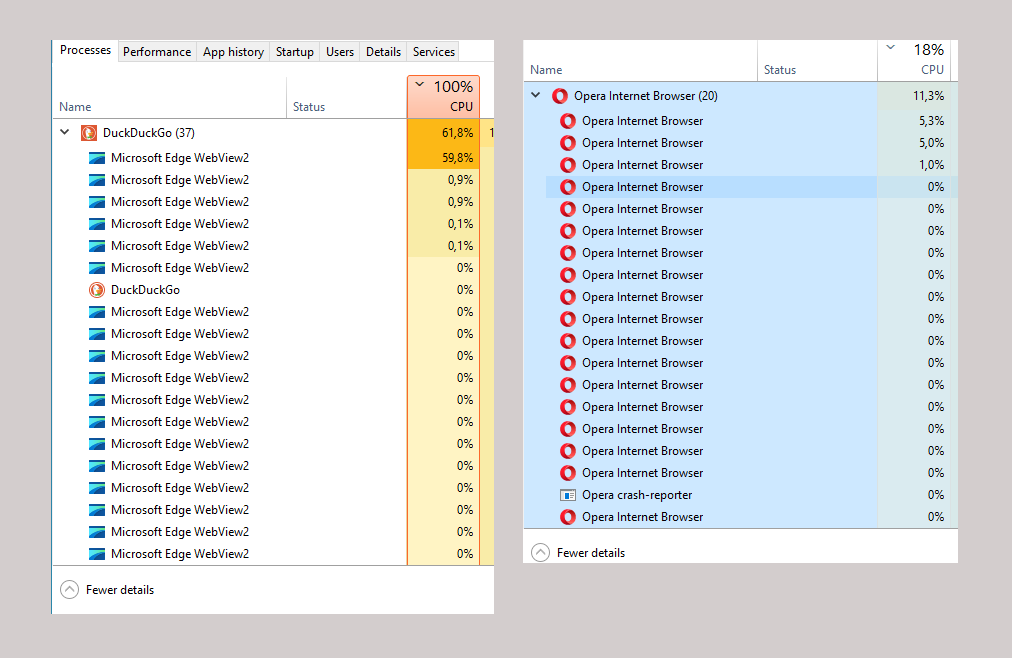This screenshot has height=658, width=1012.
Task: Click the sort arrow above 100% CPU
Action: (420, 85)
